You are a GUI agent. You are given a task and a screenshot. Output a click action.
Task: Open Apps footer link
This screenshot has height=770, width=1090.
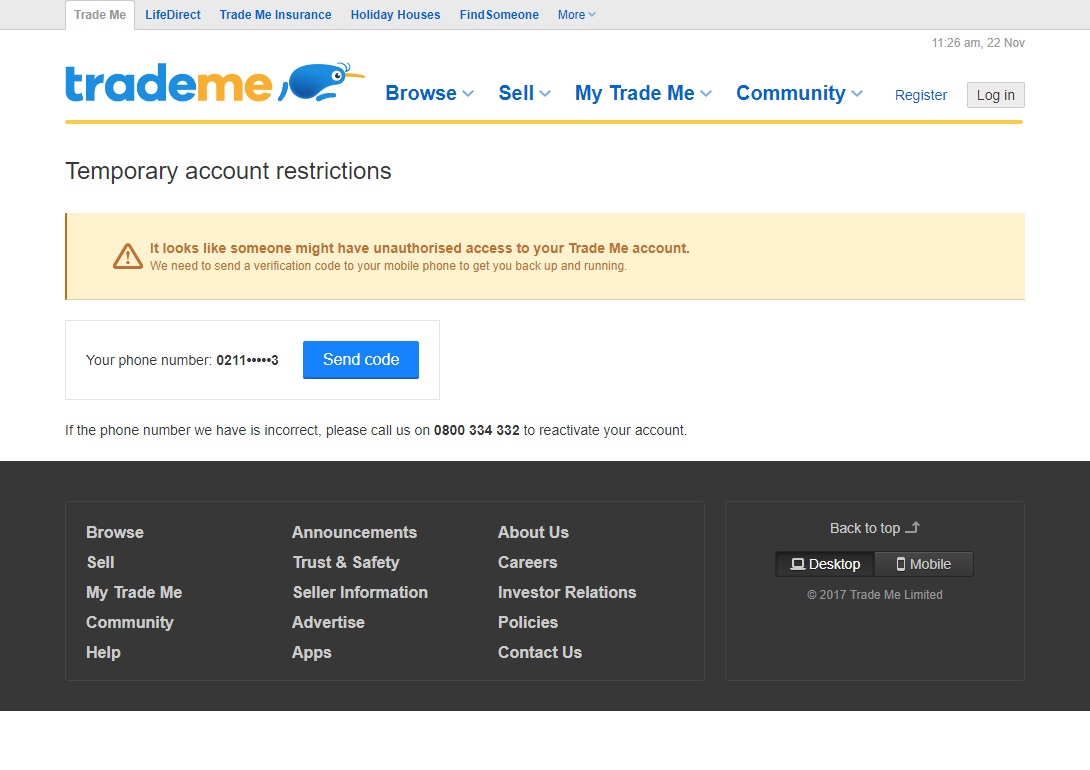pos(311,652)
